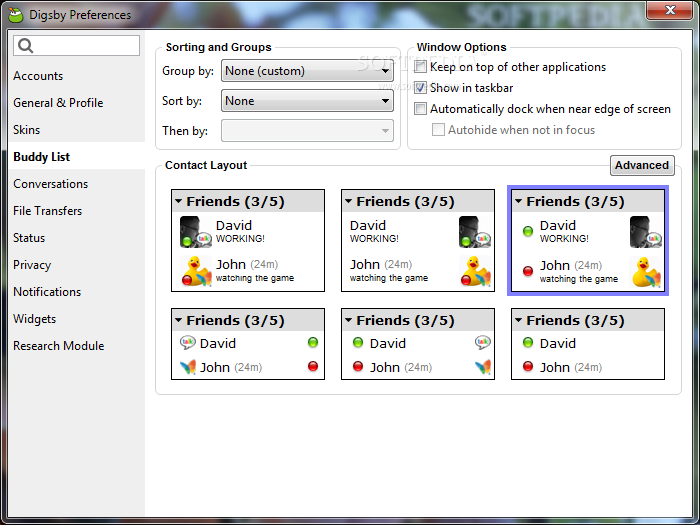The width and height of the screenshot is (700, 525).
Task: Collapse Friends group in bottom-right layout
Action: tap(518, 320)
